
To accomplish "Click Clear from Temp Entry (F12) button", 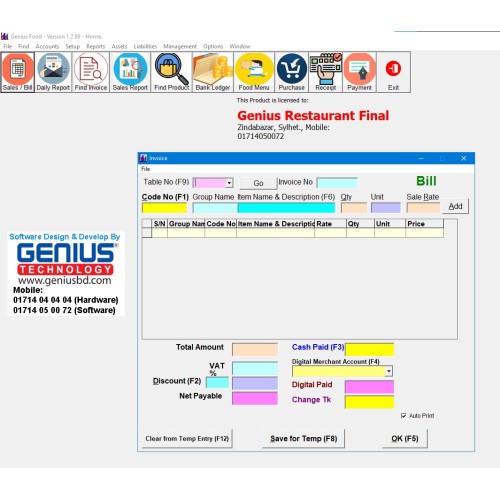I will 187,439.
